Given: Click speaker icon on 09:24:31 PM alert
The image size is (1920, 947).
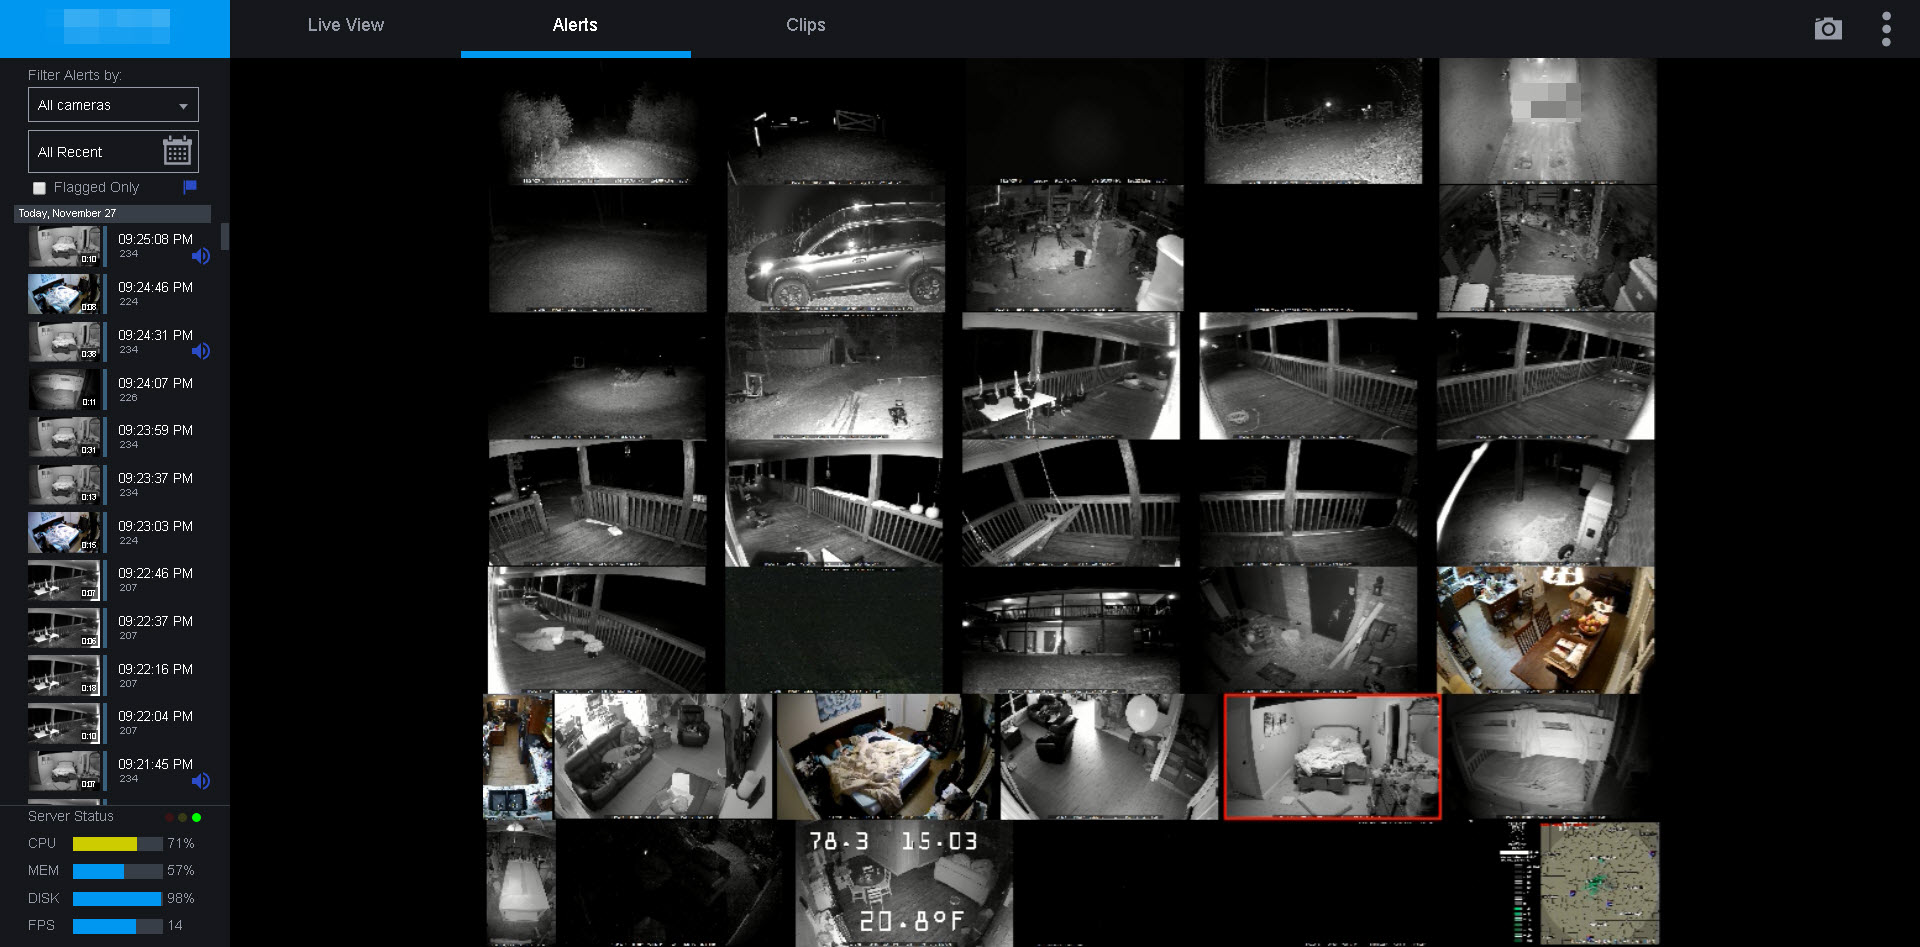Looking at the screenshot, I should [x=201, y=351].
